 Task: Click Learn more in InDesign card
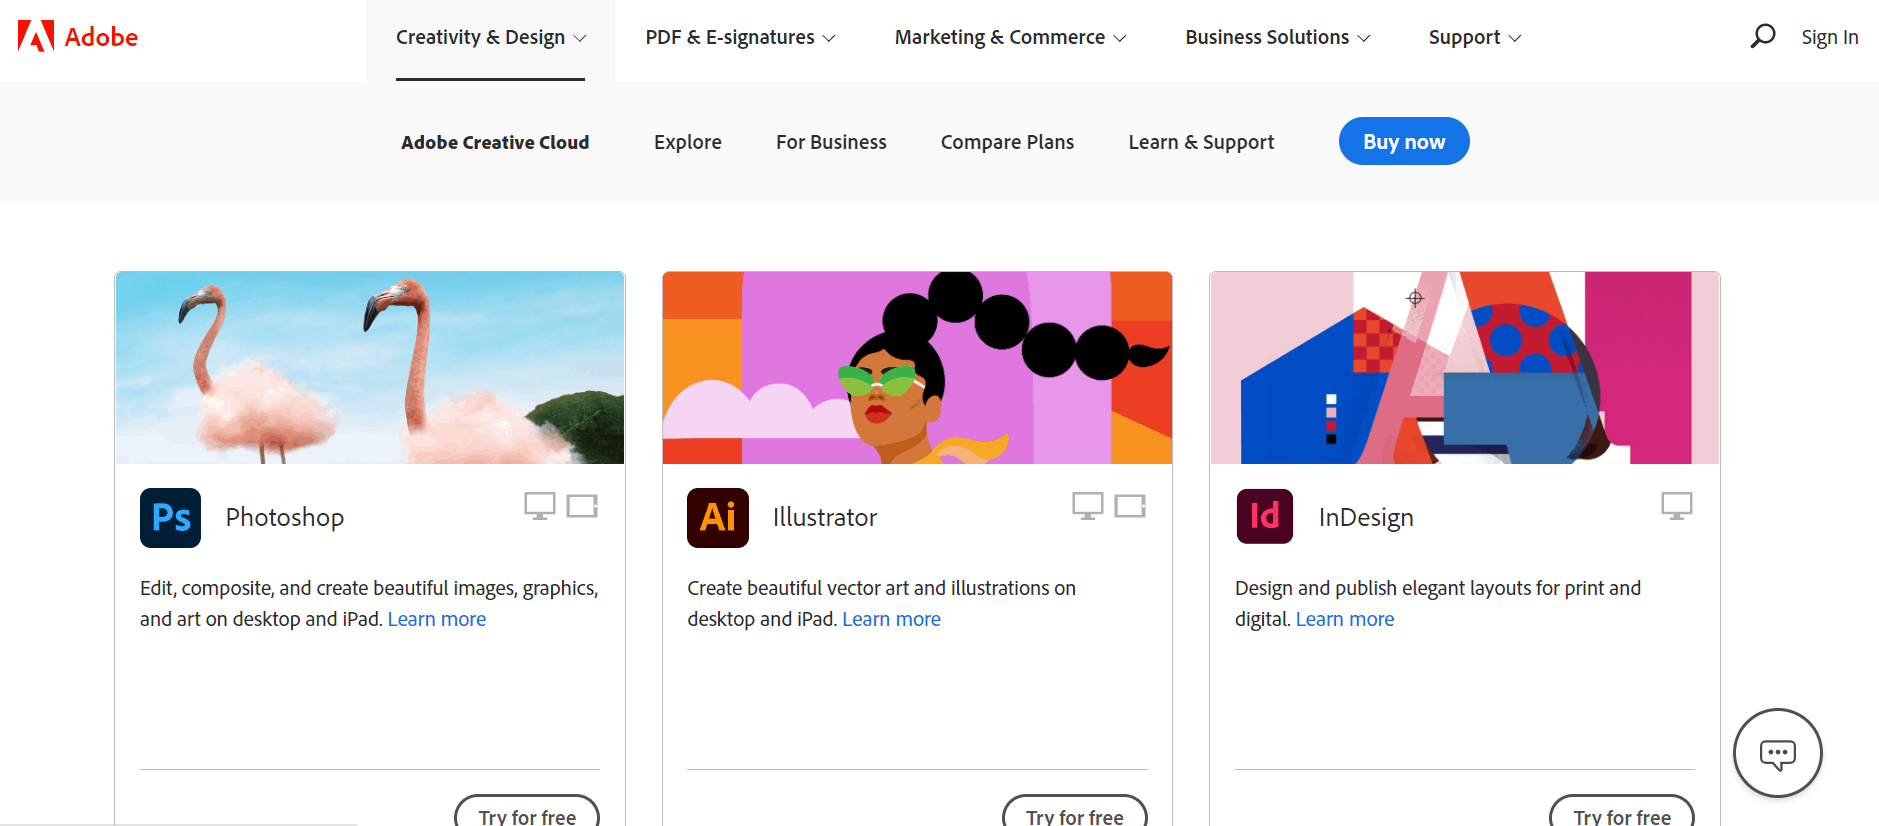[x=1345, y=619]
